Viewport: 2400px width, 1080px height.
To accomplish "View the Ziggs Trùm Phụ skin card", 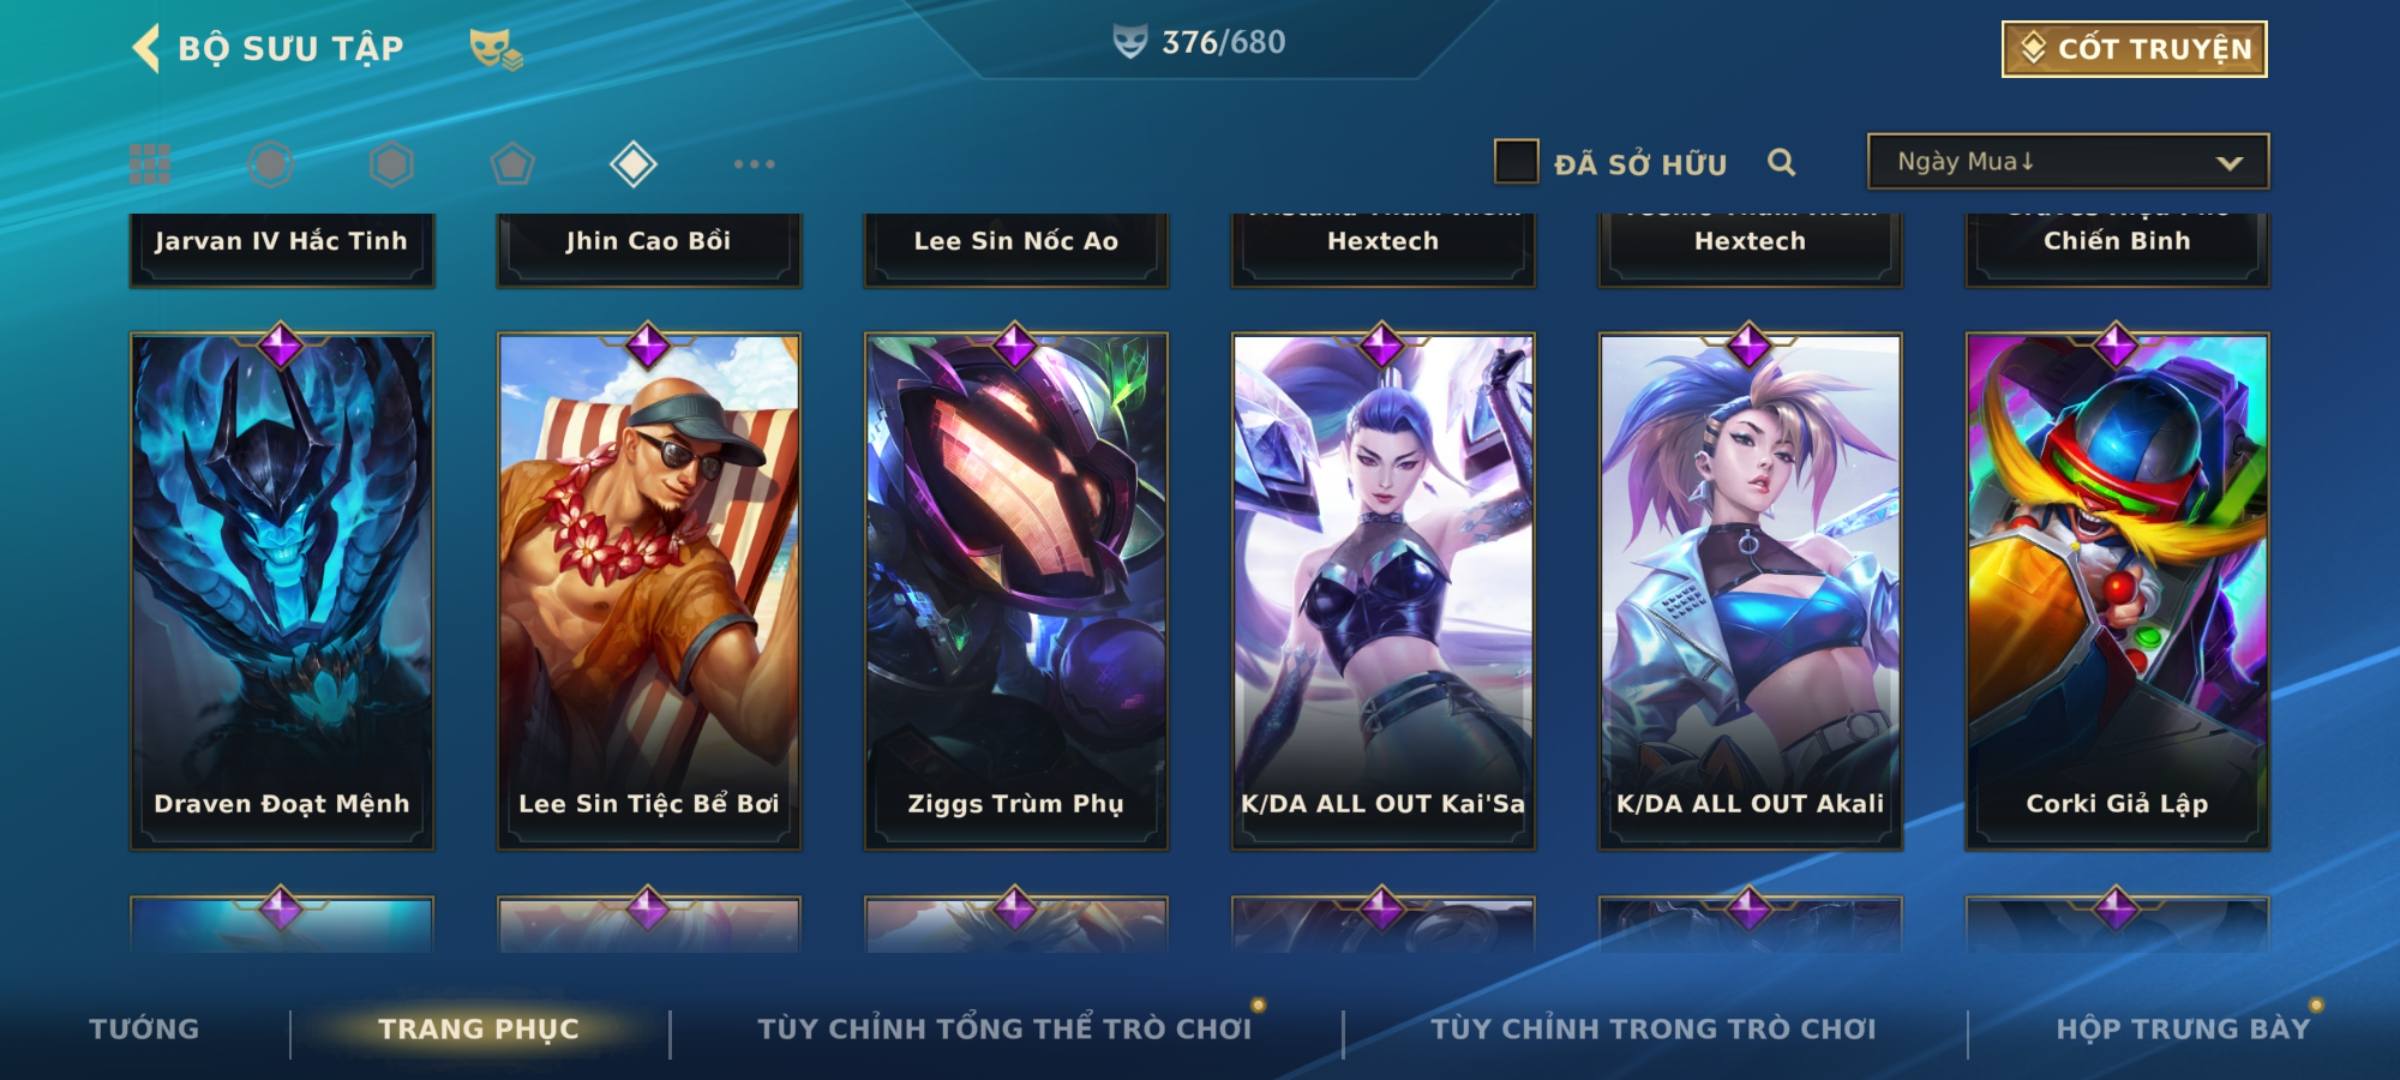I will pyautogui.click(x=1016, y=592).
